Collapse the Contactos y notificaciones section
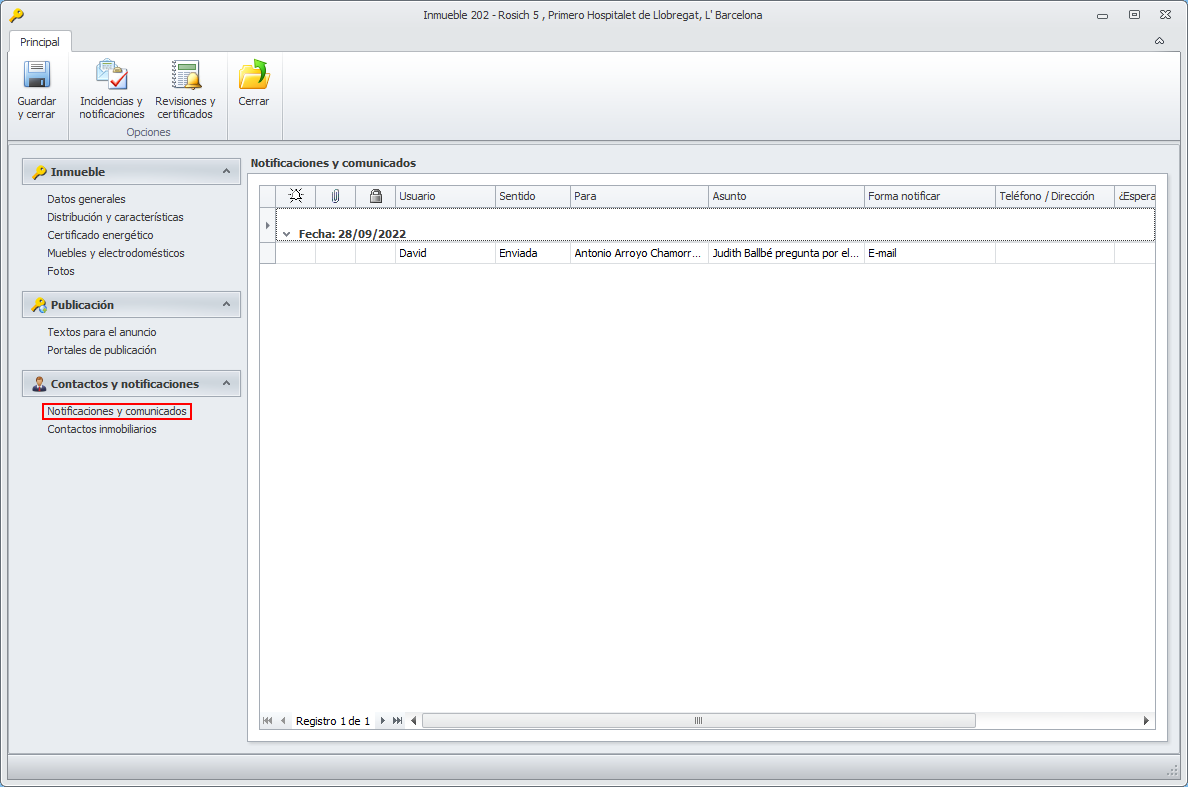 (x=226, y=384)
